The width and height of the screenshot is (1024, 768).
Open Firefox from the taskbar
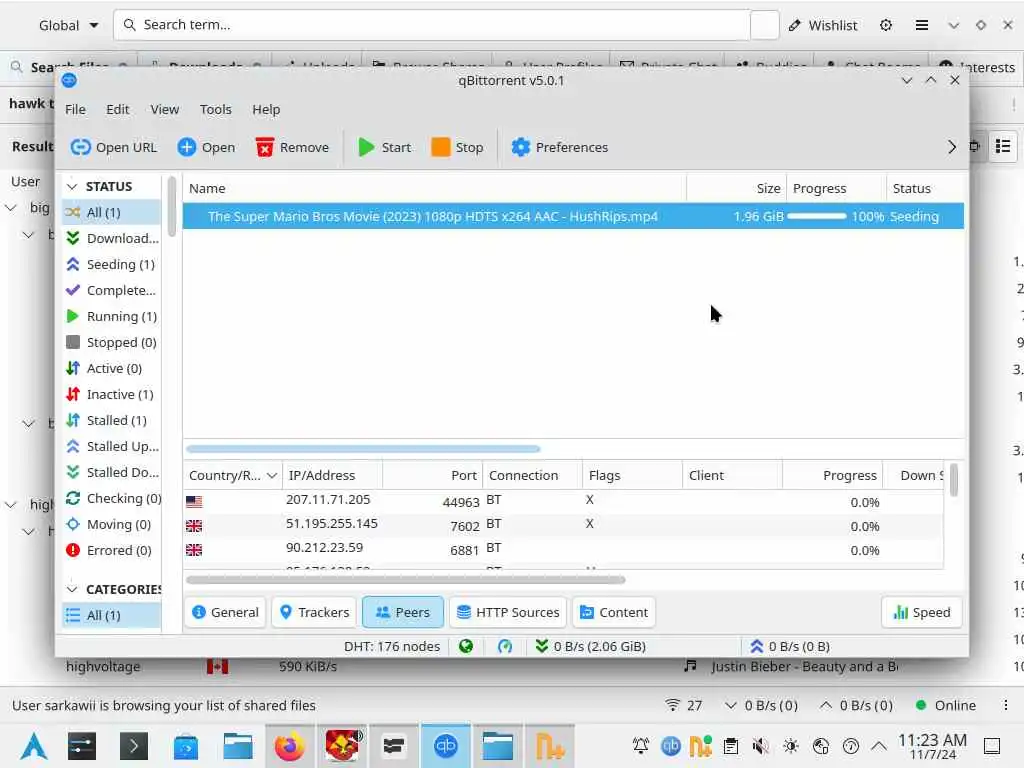point(289,747)
